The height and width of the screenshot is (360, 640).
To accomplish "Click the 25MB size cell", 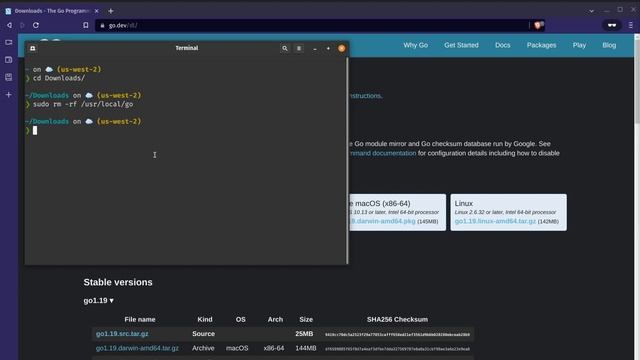I will 304,334.
